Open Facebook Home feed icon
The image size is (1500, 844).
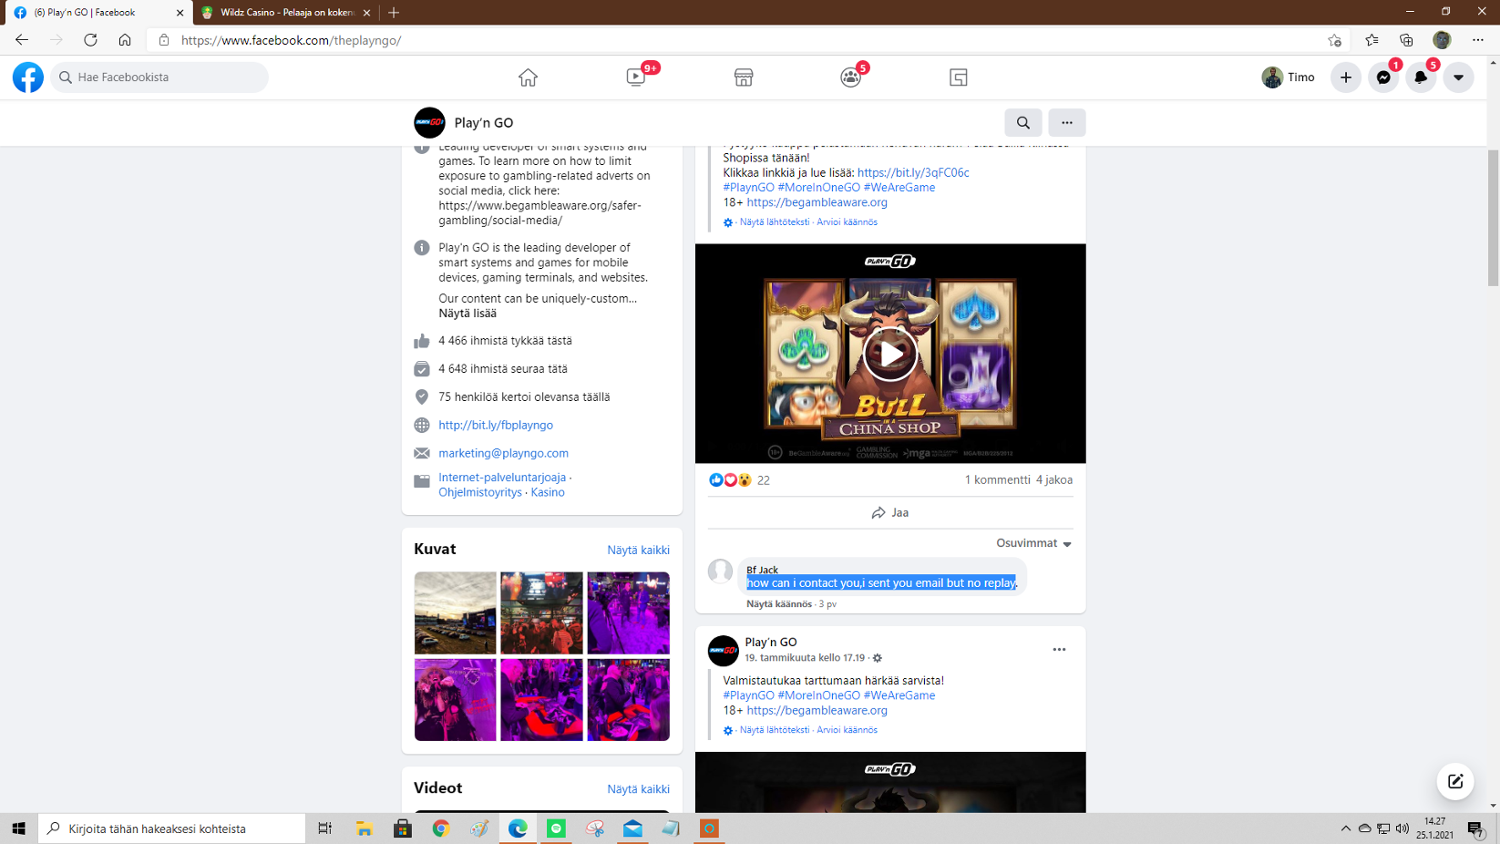pos(528,77)
